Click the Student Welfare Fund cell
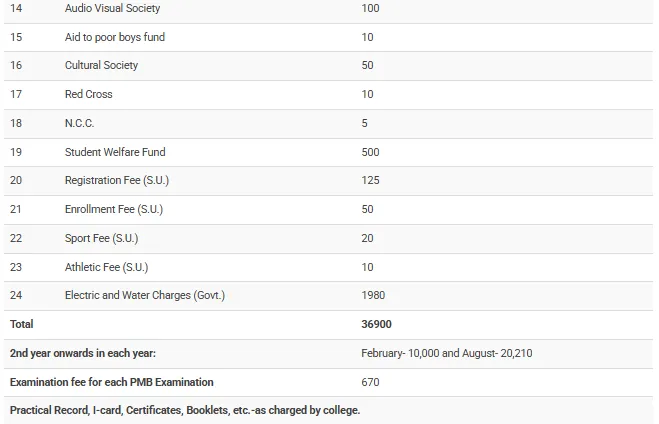The width and height of the screenshot is (659, 424). (x=115, y=152)
